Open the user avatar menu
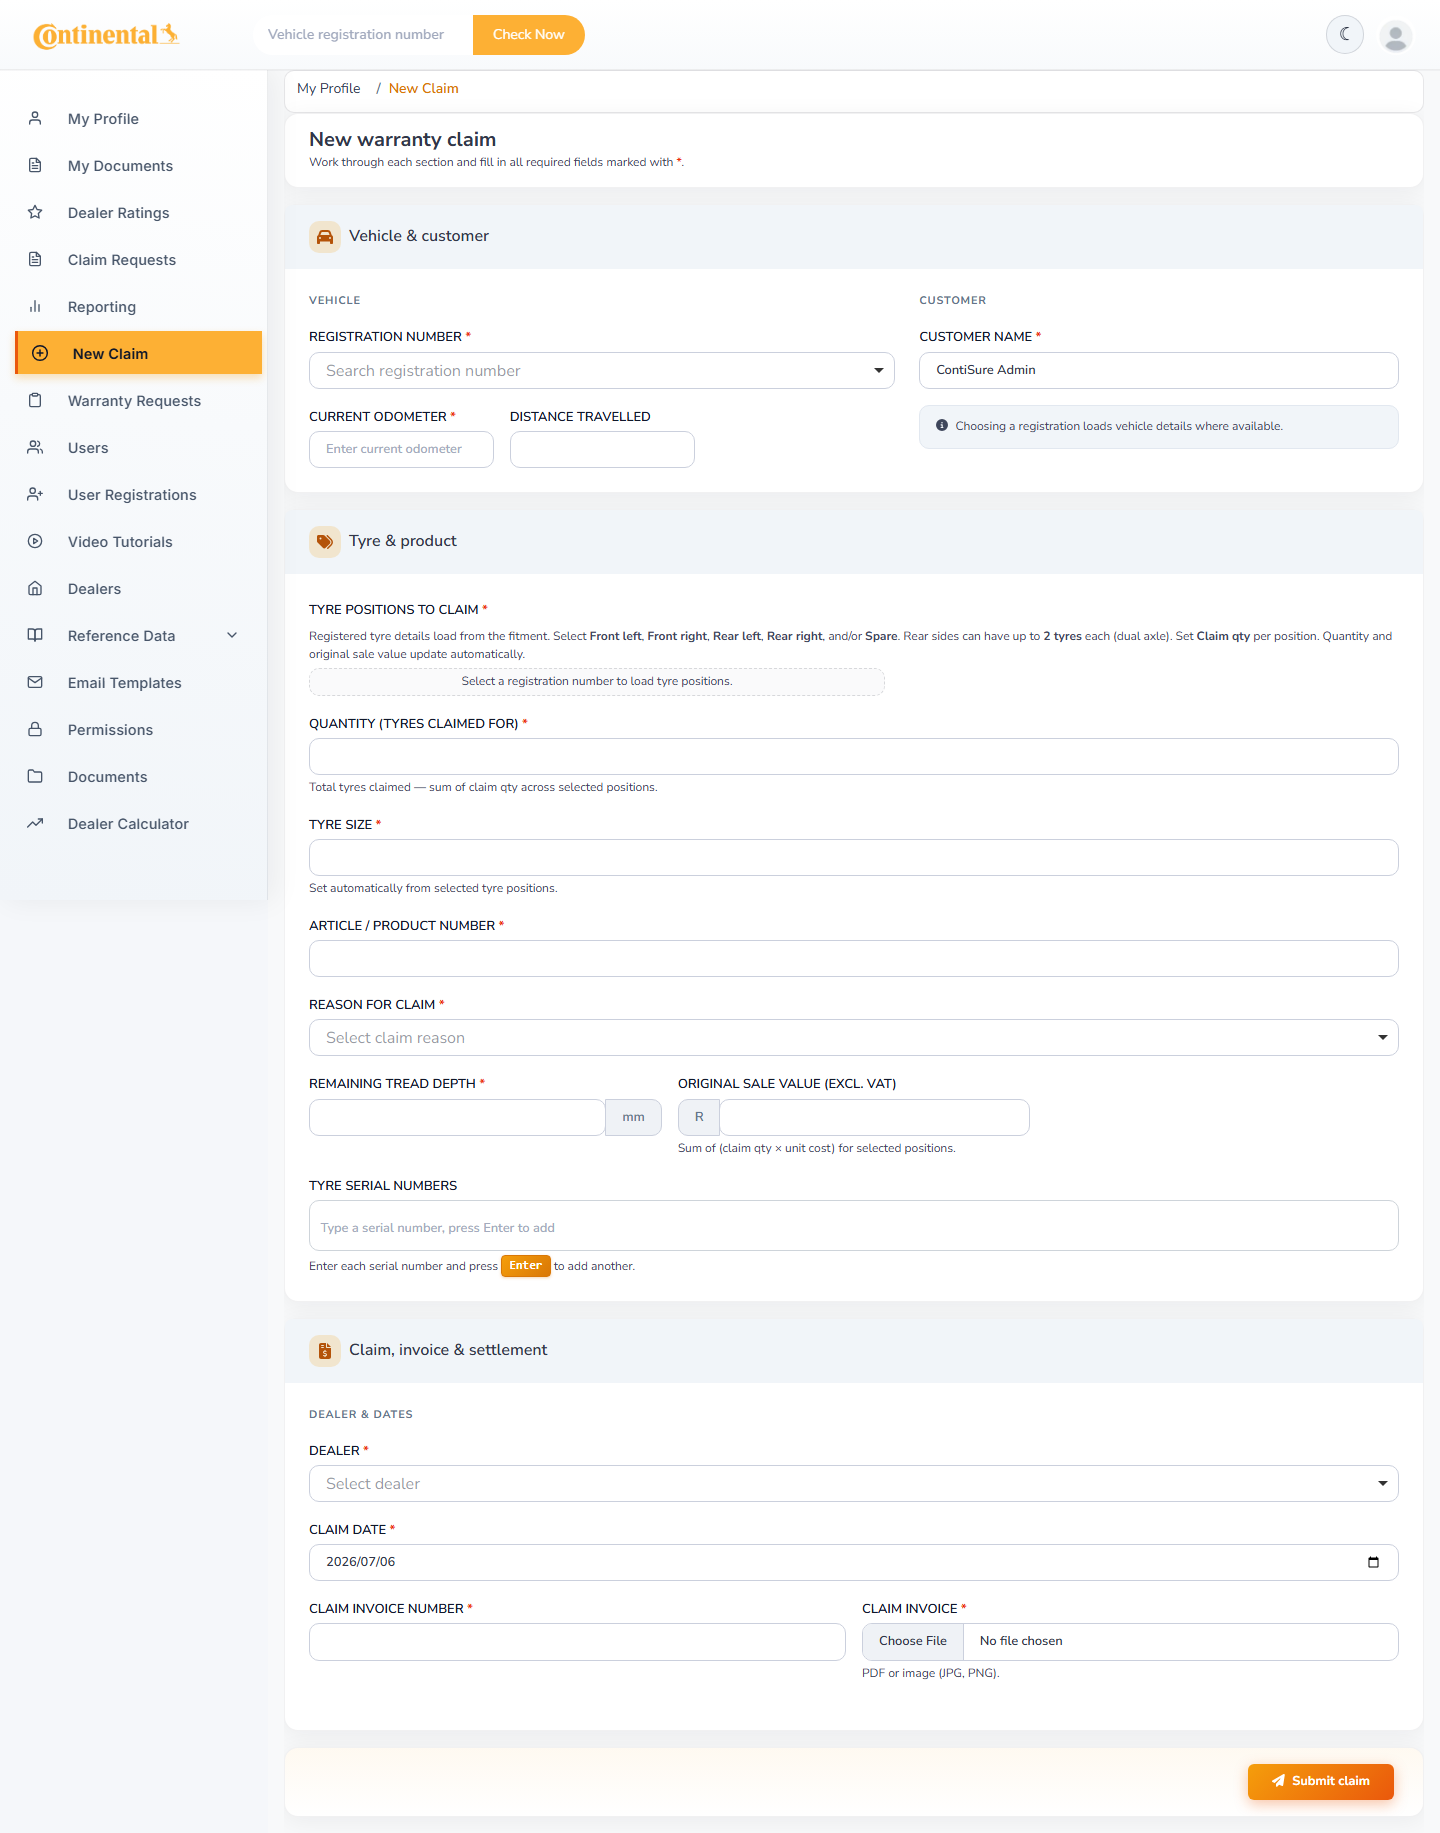Screen dimensions: 1440x1833 click(1395, 36)
